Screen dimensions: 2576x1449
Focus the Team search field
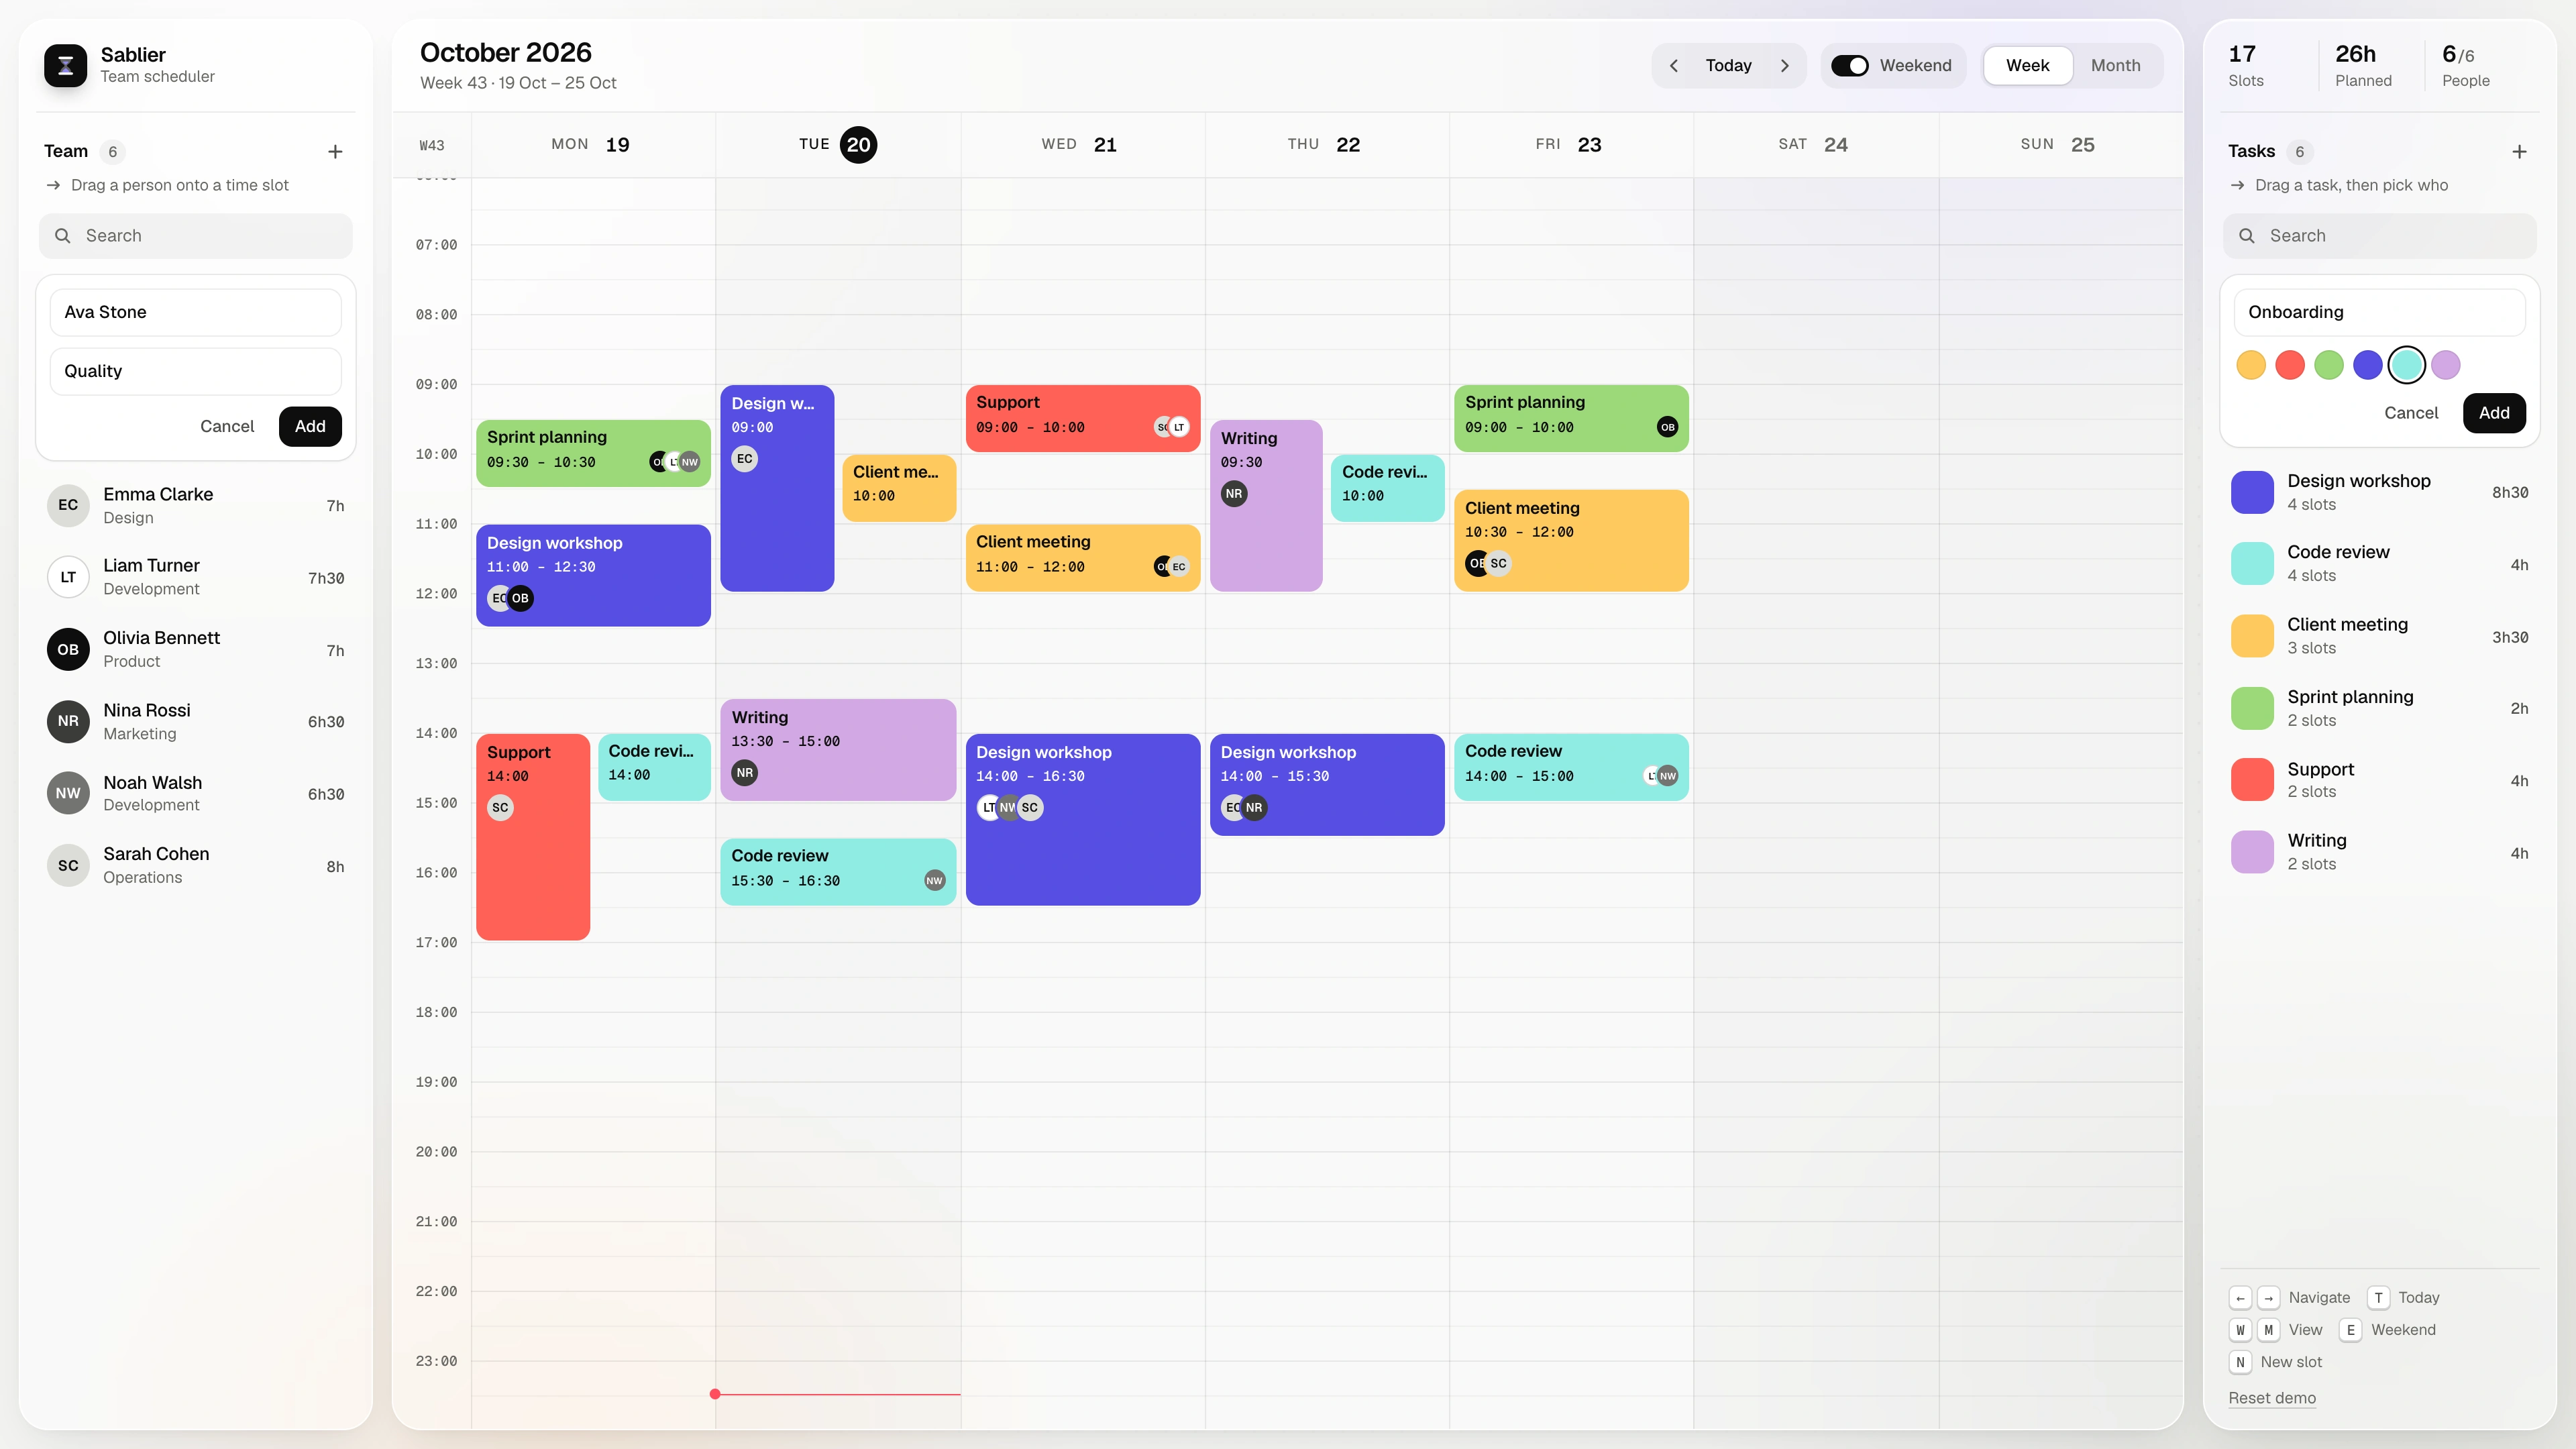[x=196, y=236]
